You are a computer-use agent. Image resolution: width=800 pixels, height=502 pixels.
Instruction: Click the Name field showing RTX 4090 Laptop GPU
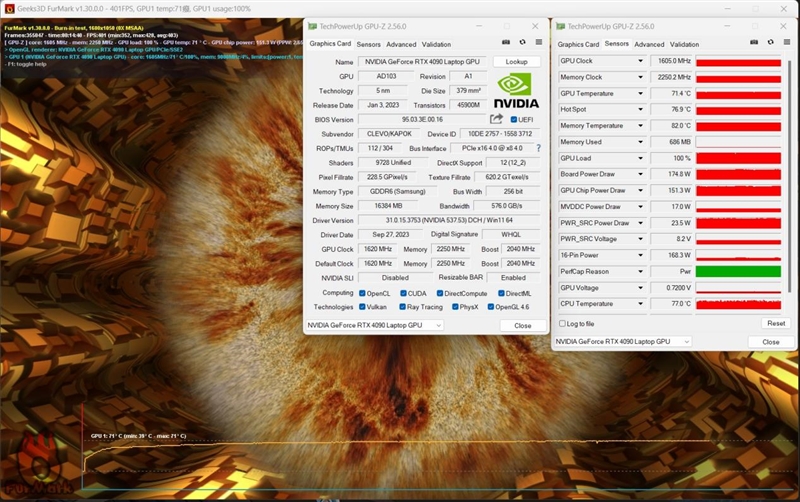422,61
